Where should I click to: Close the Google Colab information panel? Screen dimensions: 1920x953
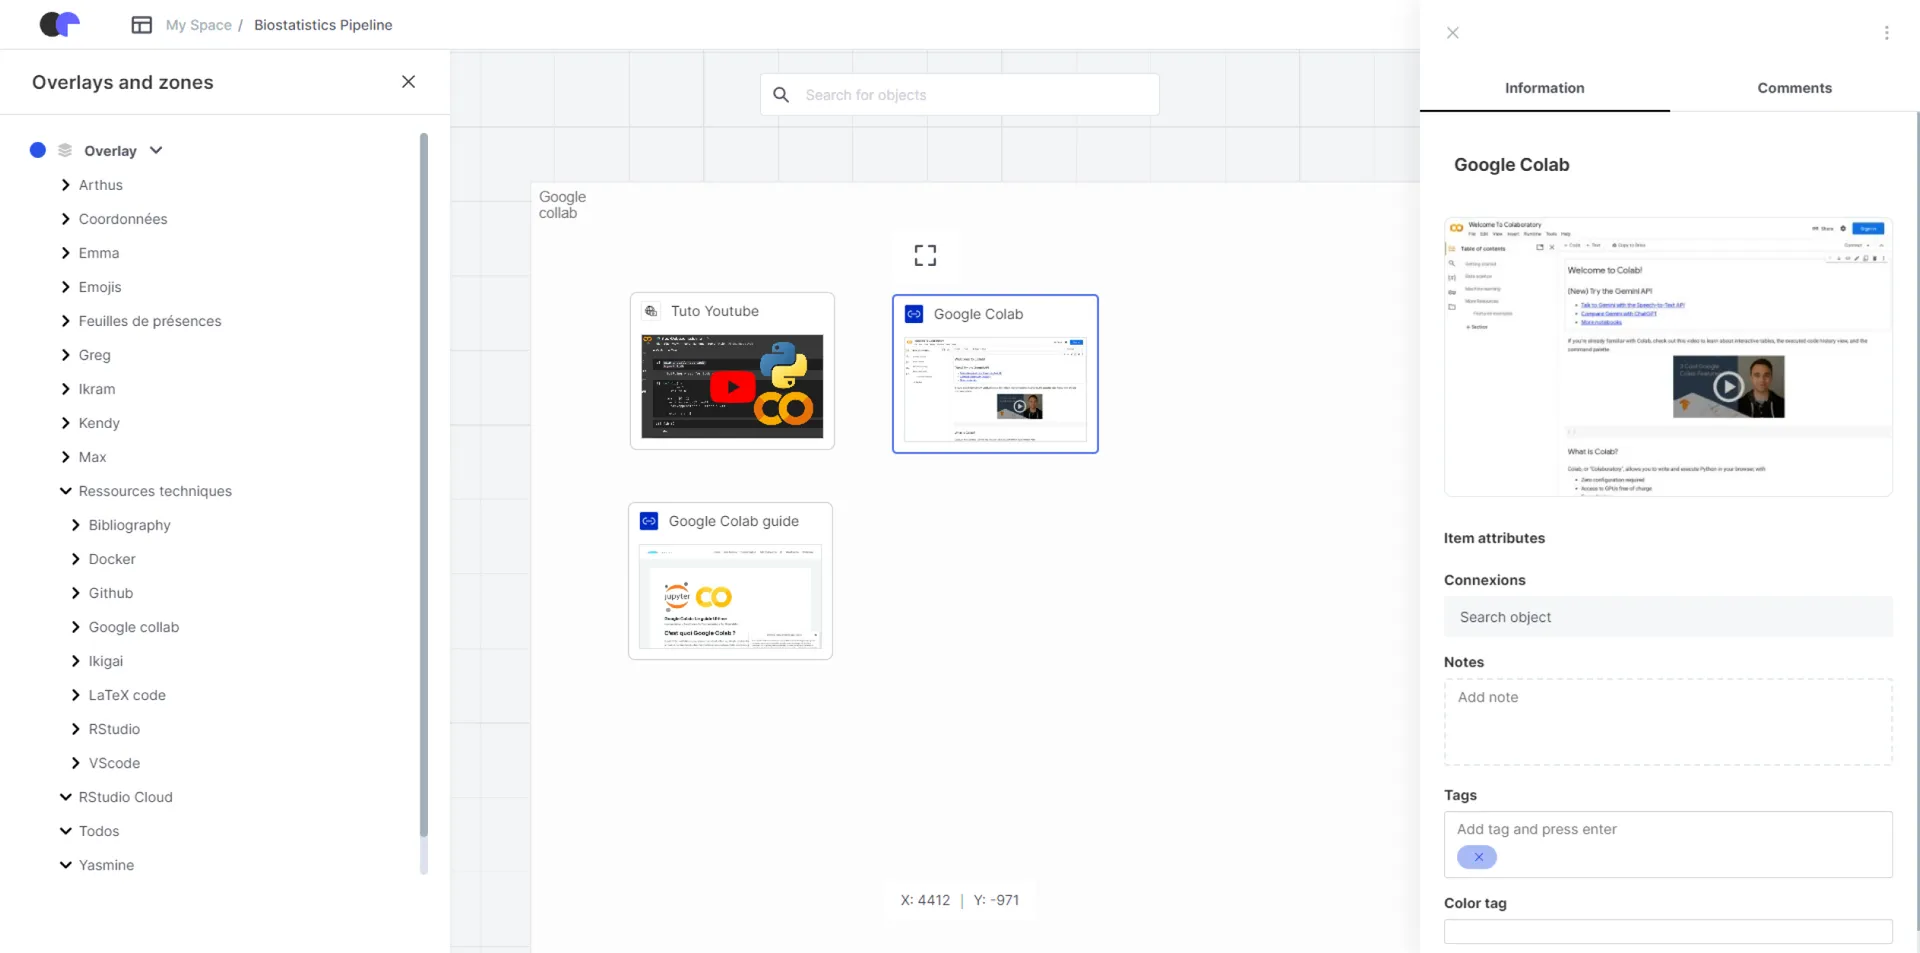pos(1452,33)
